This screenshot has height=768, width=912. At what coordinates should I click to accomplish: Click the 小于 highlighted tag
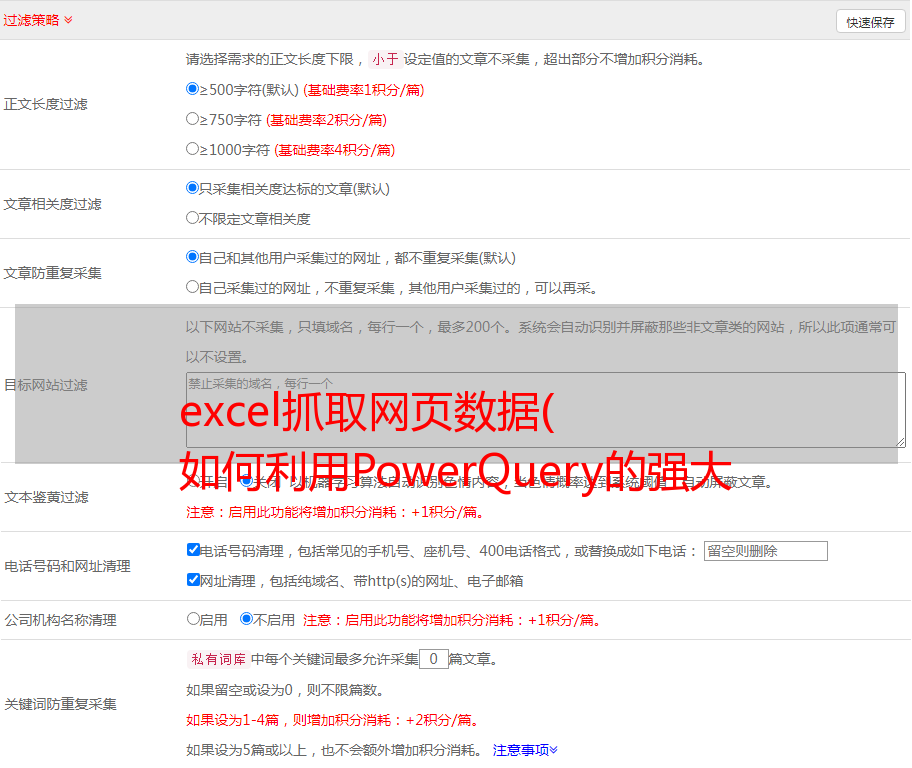click(385, 59)
